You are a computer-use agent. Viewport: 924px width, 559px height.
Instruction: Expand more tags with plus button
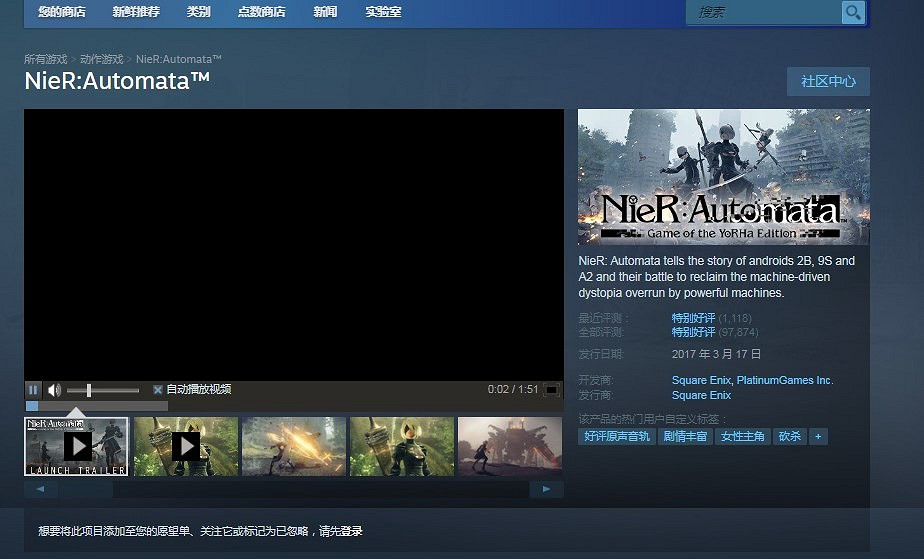[x=818, y=437]
